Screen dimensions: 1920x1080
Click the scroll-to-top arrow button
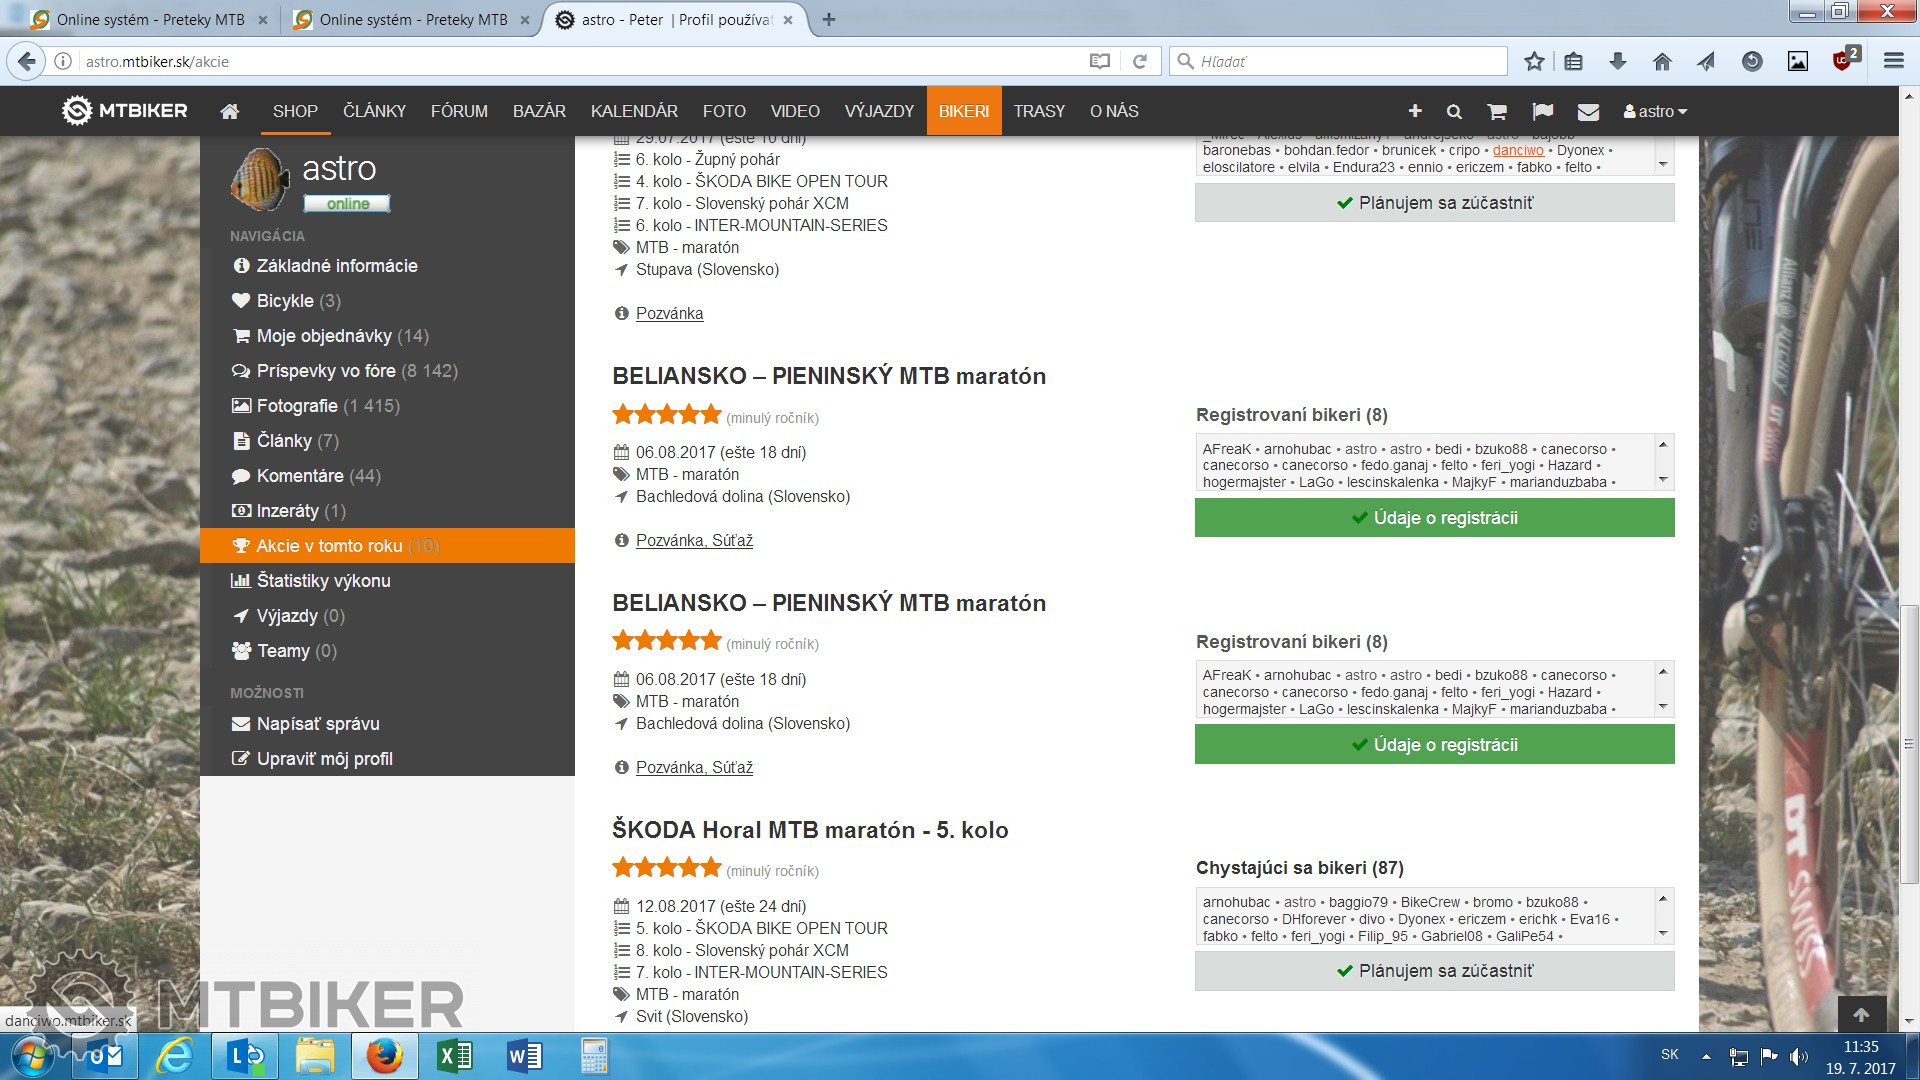(x=1861, y=1015)
